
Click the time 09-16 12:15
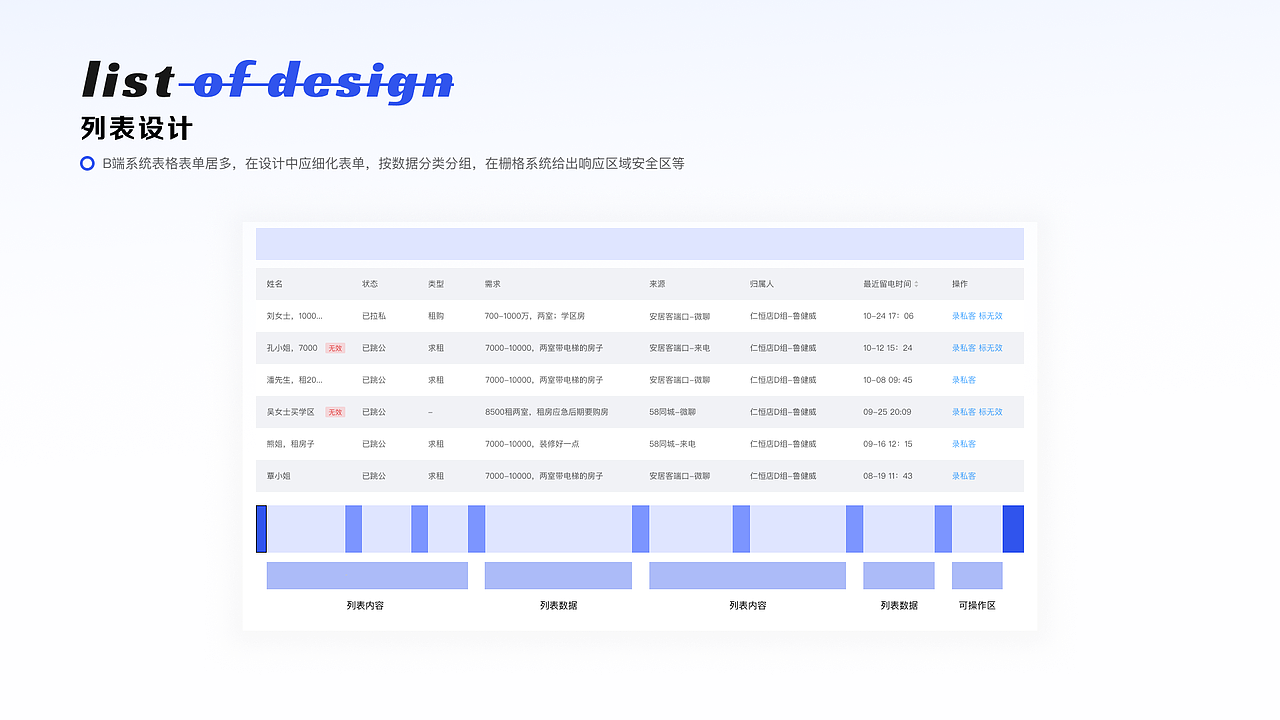coord(888,444)
